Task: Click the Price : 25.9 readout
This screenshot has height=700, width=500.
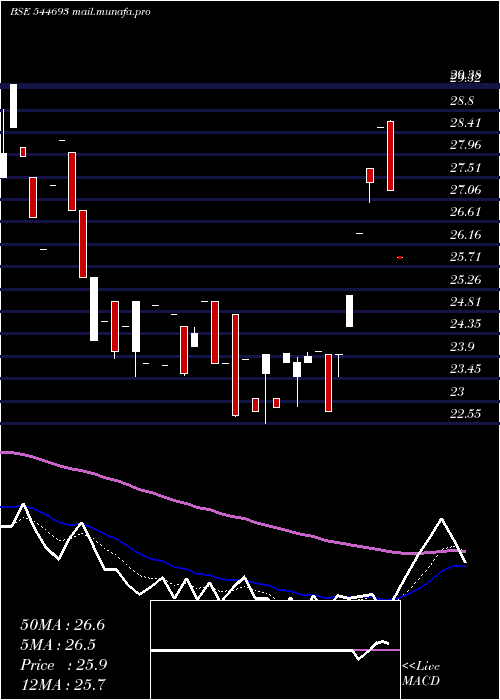Action: [63, 665]
